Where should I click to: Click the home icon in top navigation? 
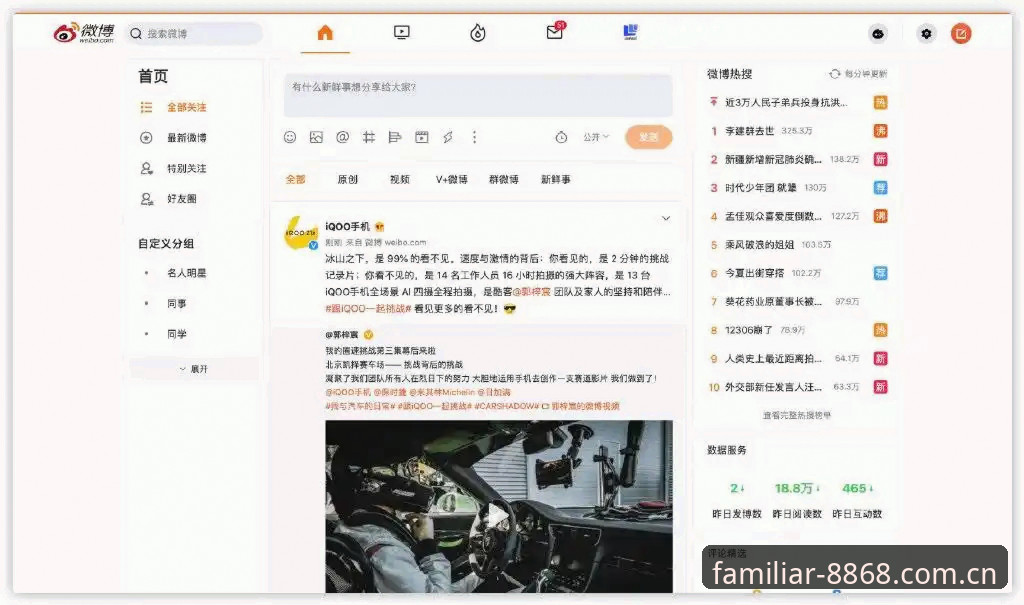325,33
